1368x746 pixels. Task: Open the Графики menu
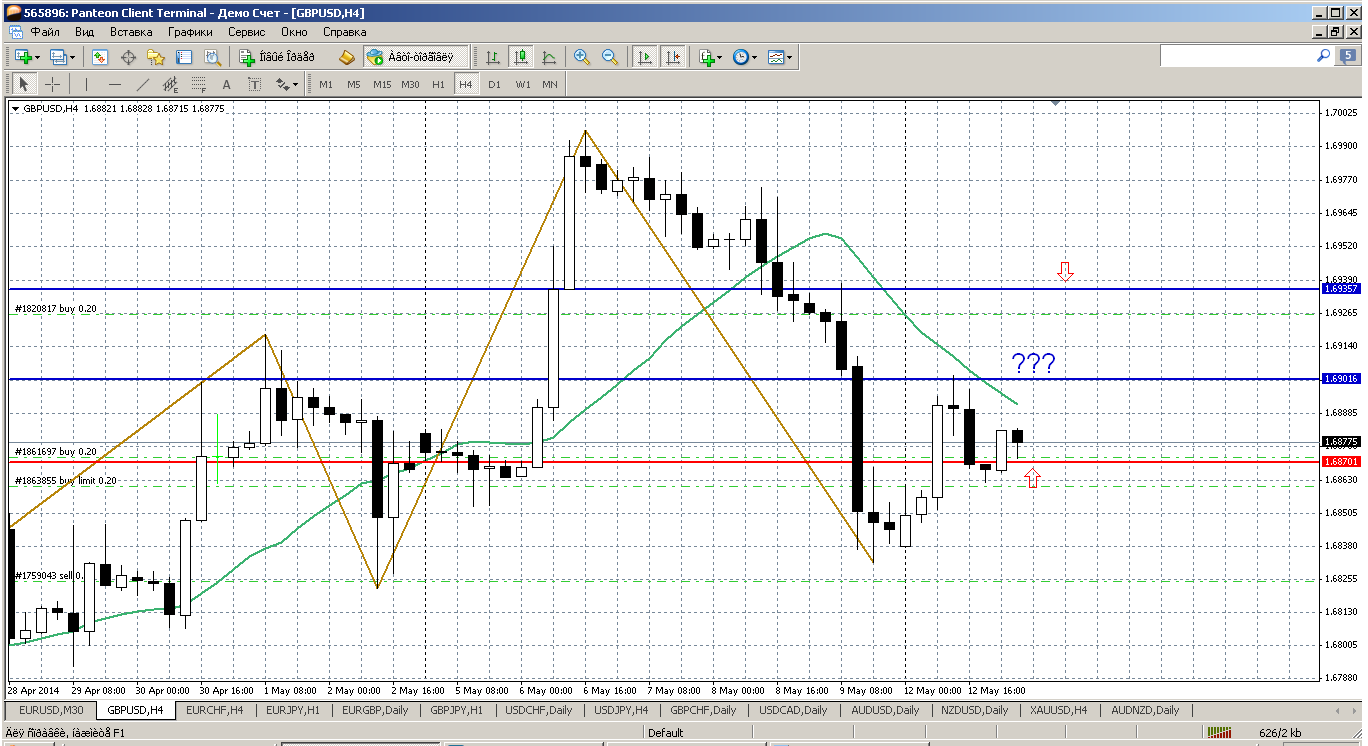click(x=190, y=32)
